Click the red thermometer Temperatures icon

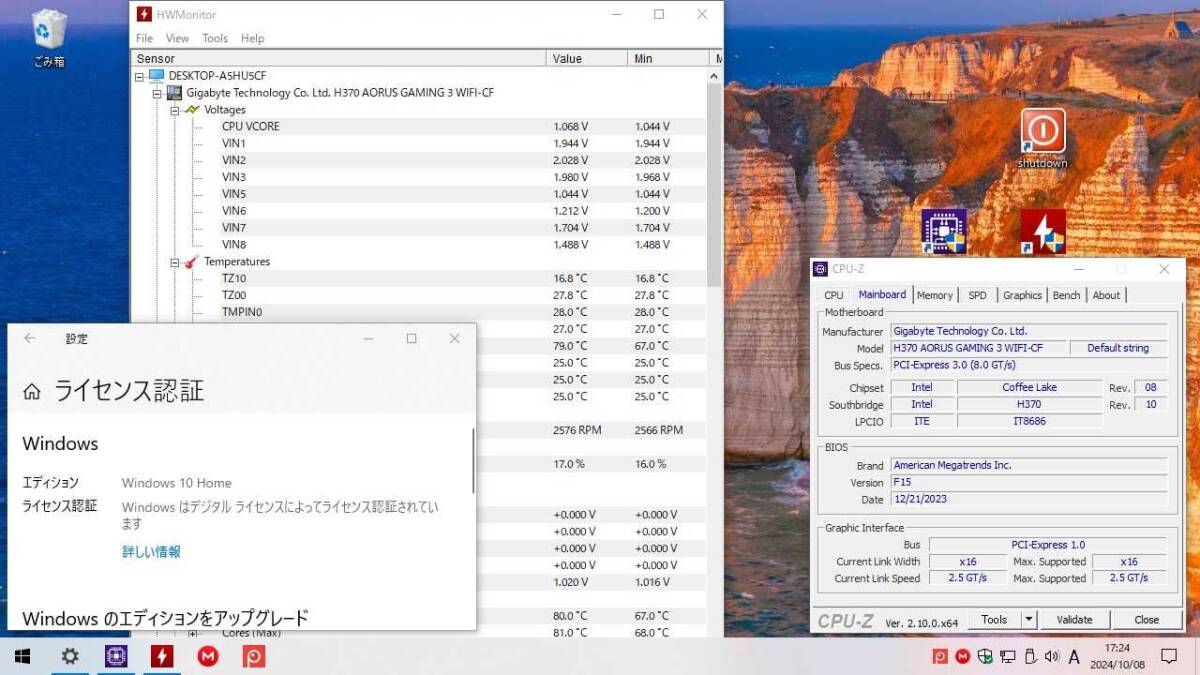click(x=191, y=262)
